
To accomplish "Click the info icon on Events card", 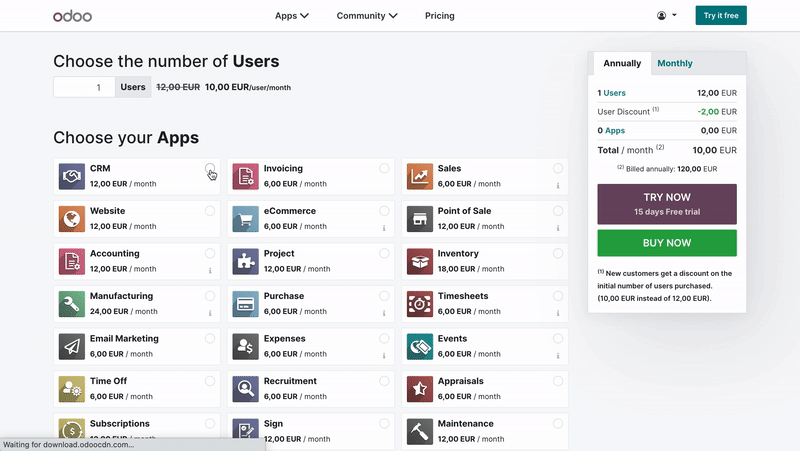I will [x=558, y=356].
